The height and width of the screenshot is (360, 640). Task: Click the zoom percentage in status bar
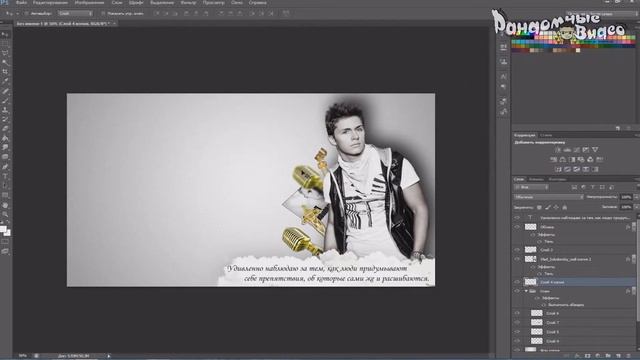click(22, 356)
